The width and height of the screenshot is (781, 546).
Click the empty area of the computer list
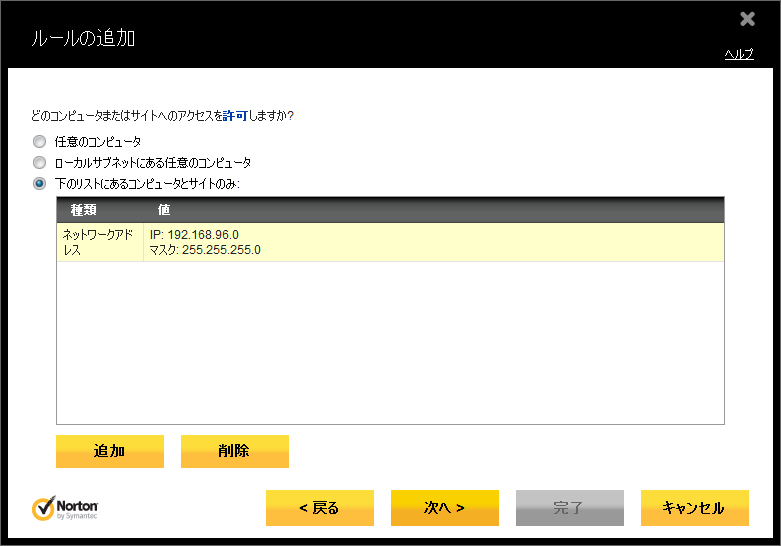coord(390,340)
